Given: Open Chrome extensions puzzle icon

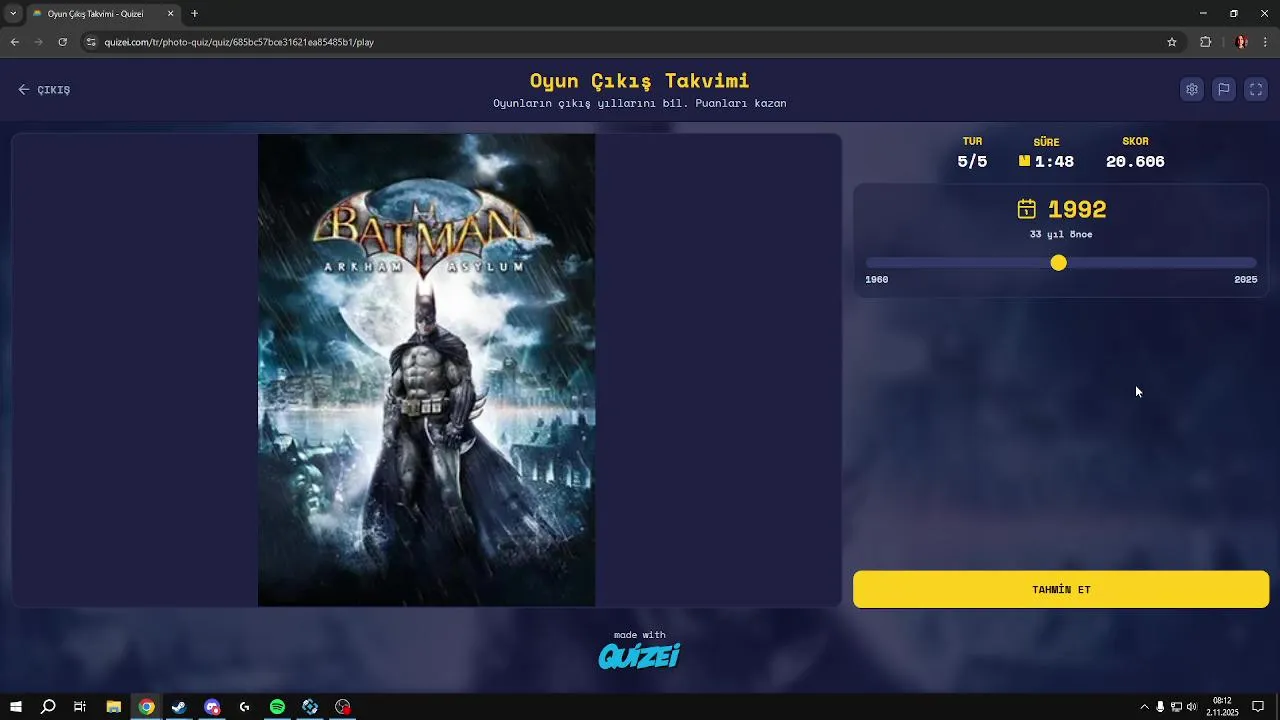Looking at the screenshot, I should pyautogui.click(x=1205, y=42).
